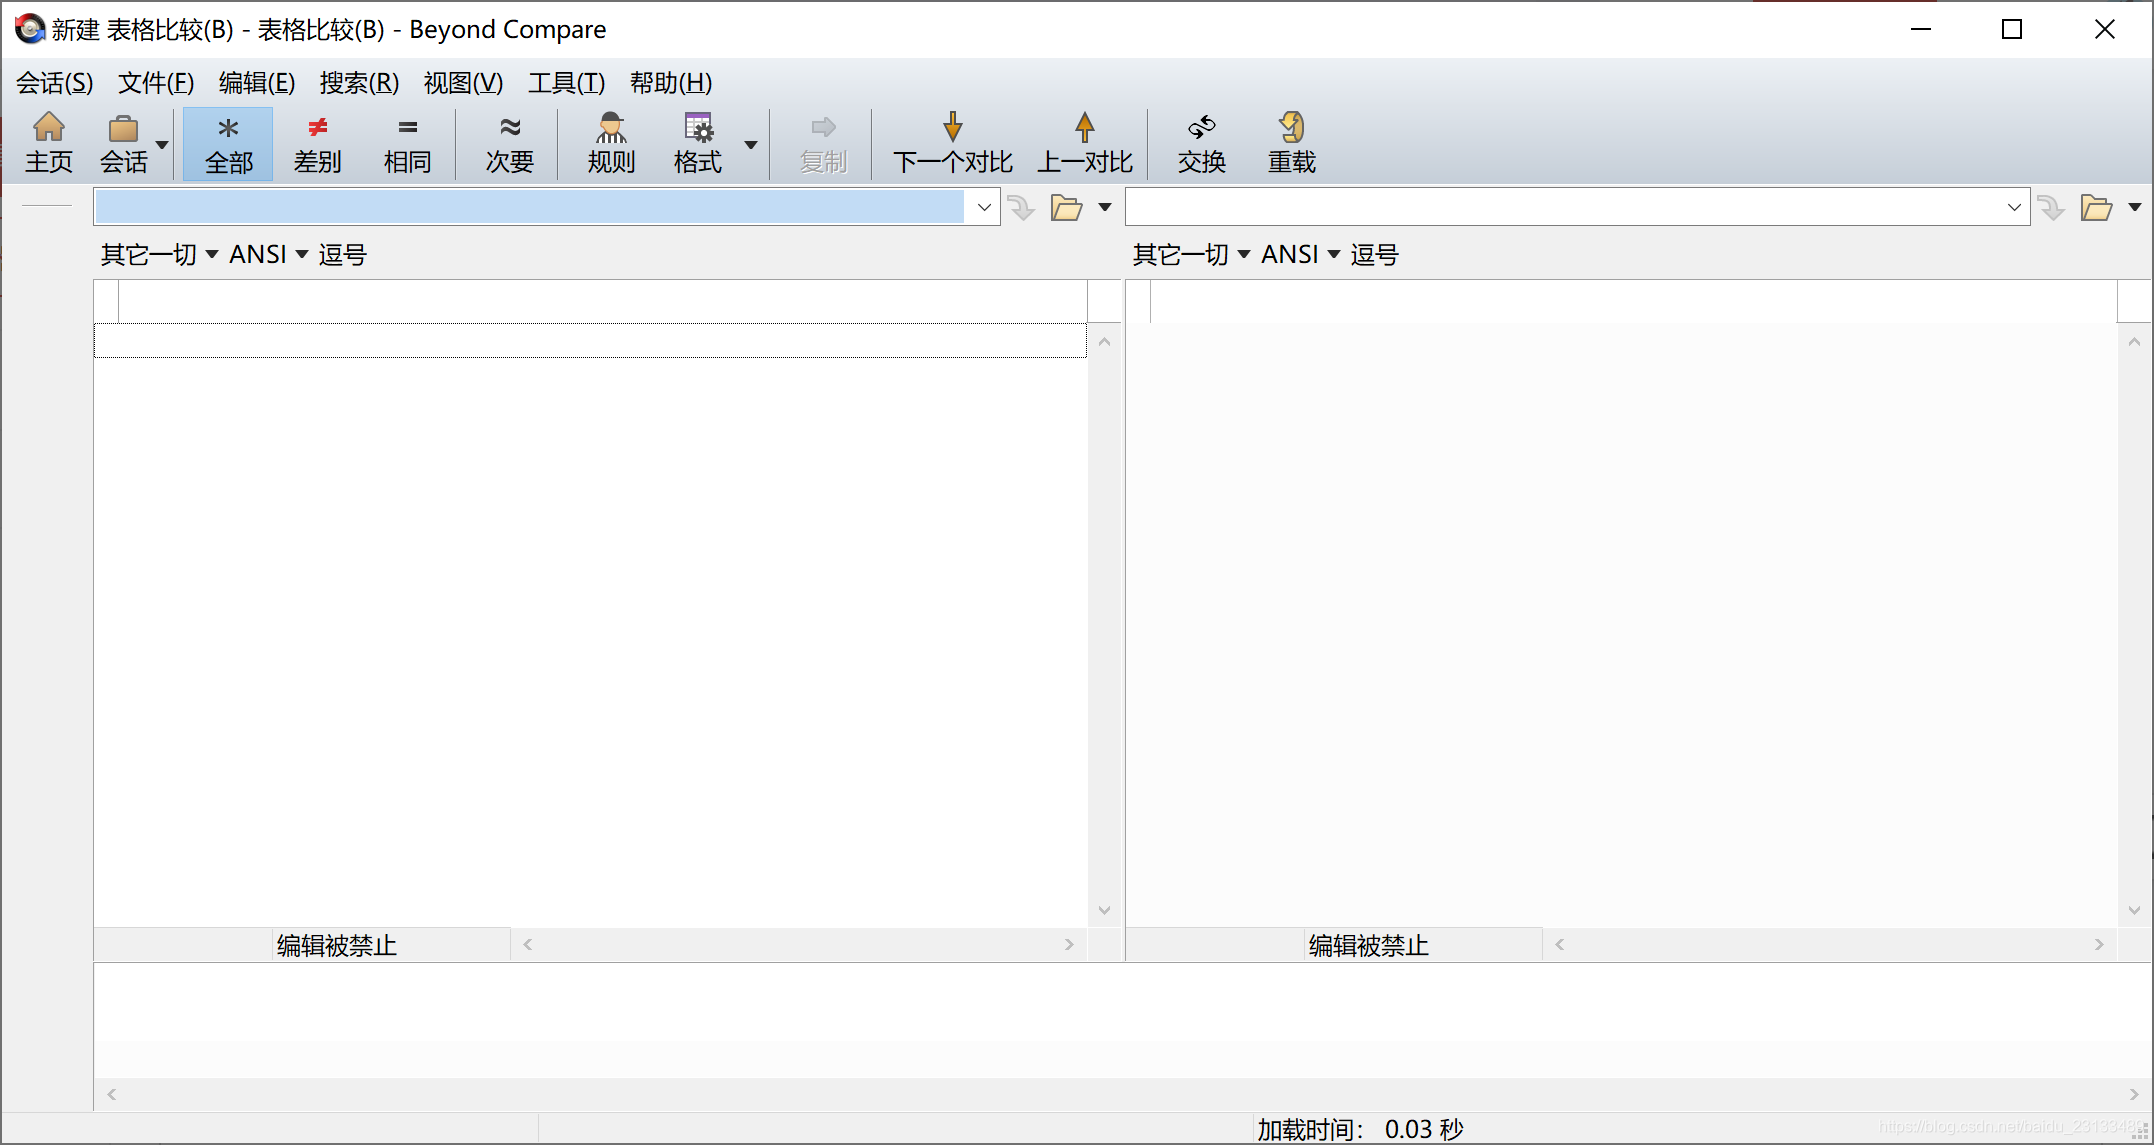Click the right file path input field
2154x1145 pixels.
[x=1560, y=207]
